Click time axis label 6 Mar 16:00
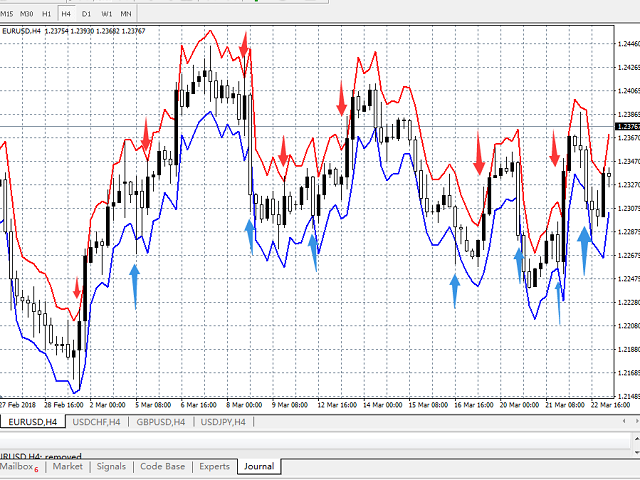Viewport: 640px width, 480px height. coord(199,405)
